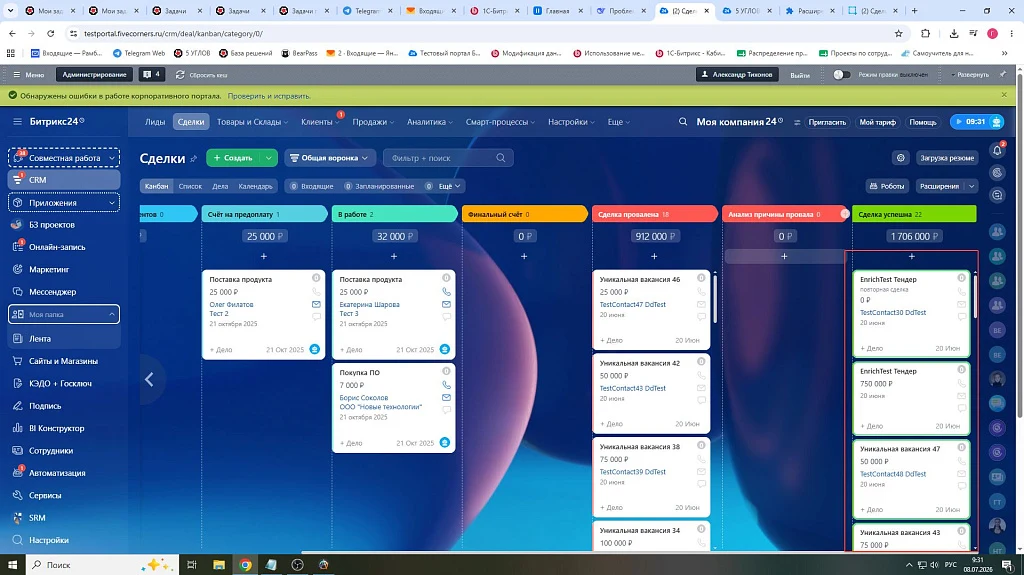Click the Сделка успешна green stage header
The image size is (1024, 575).
(x=914, y=214)
